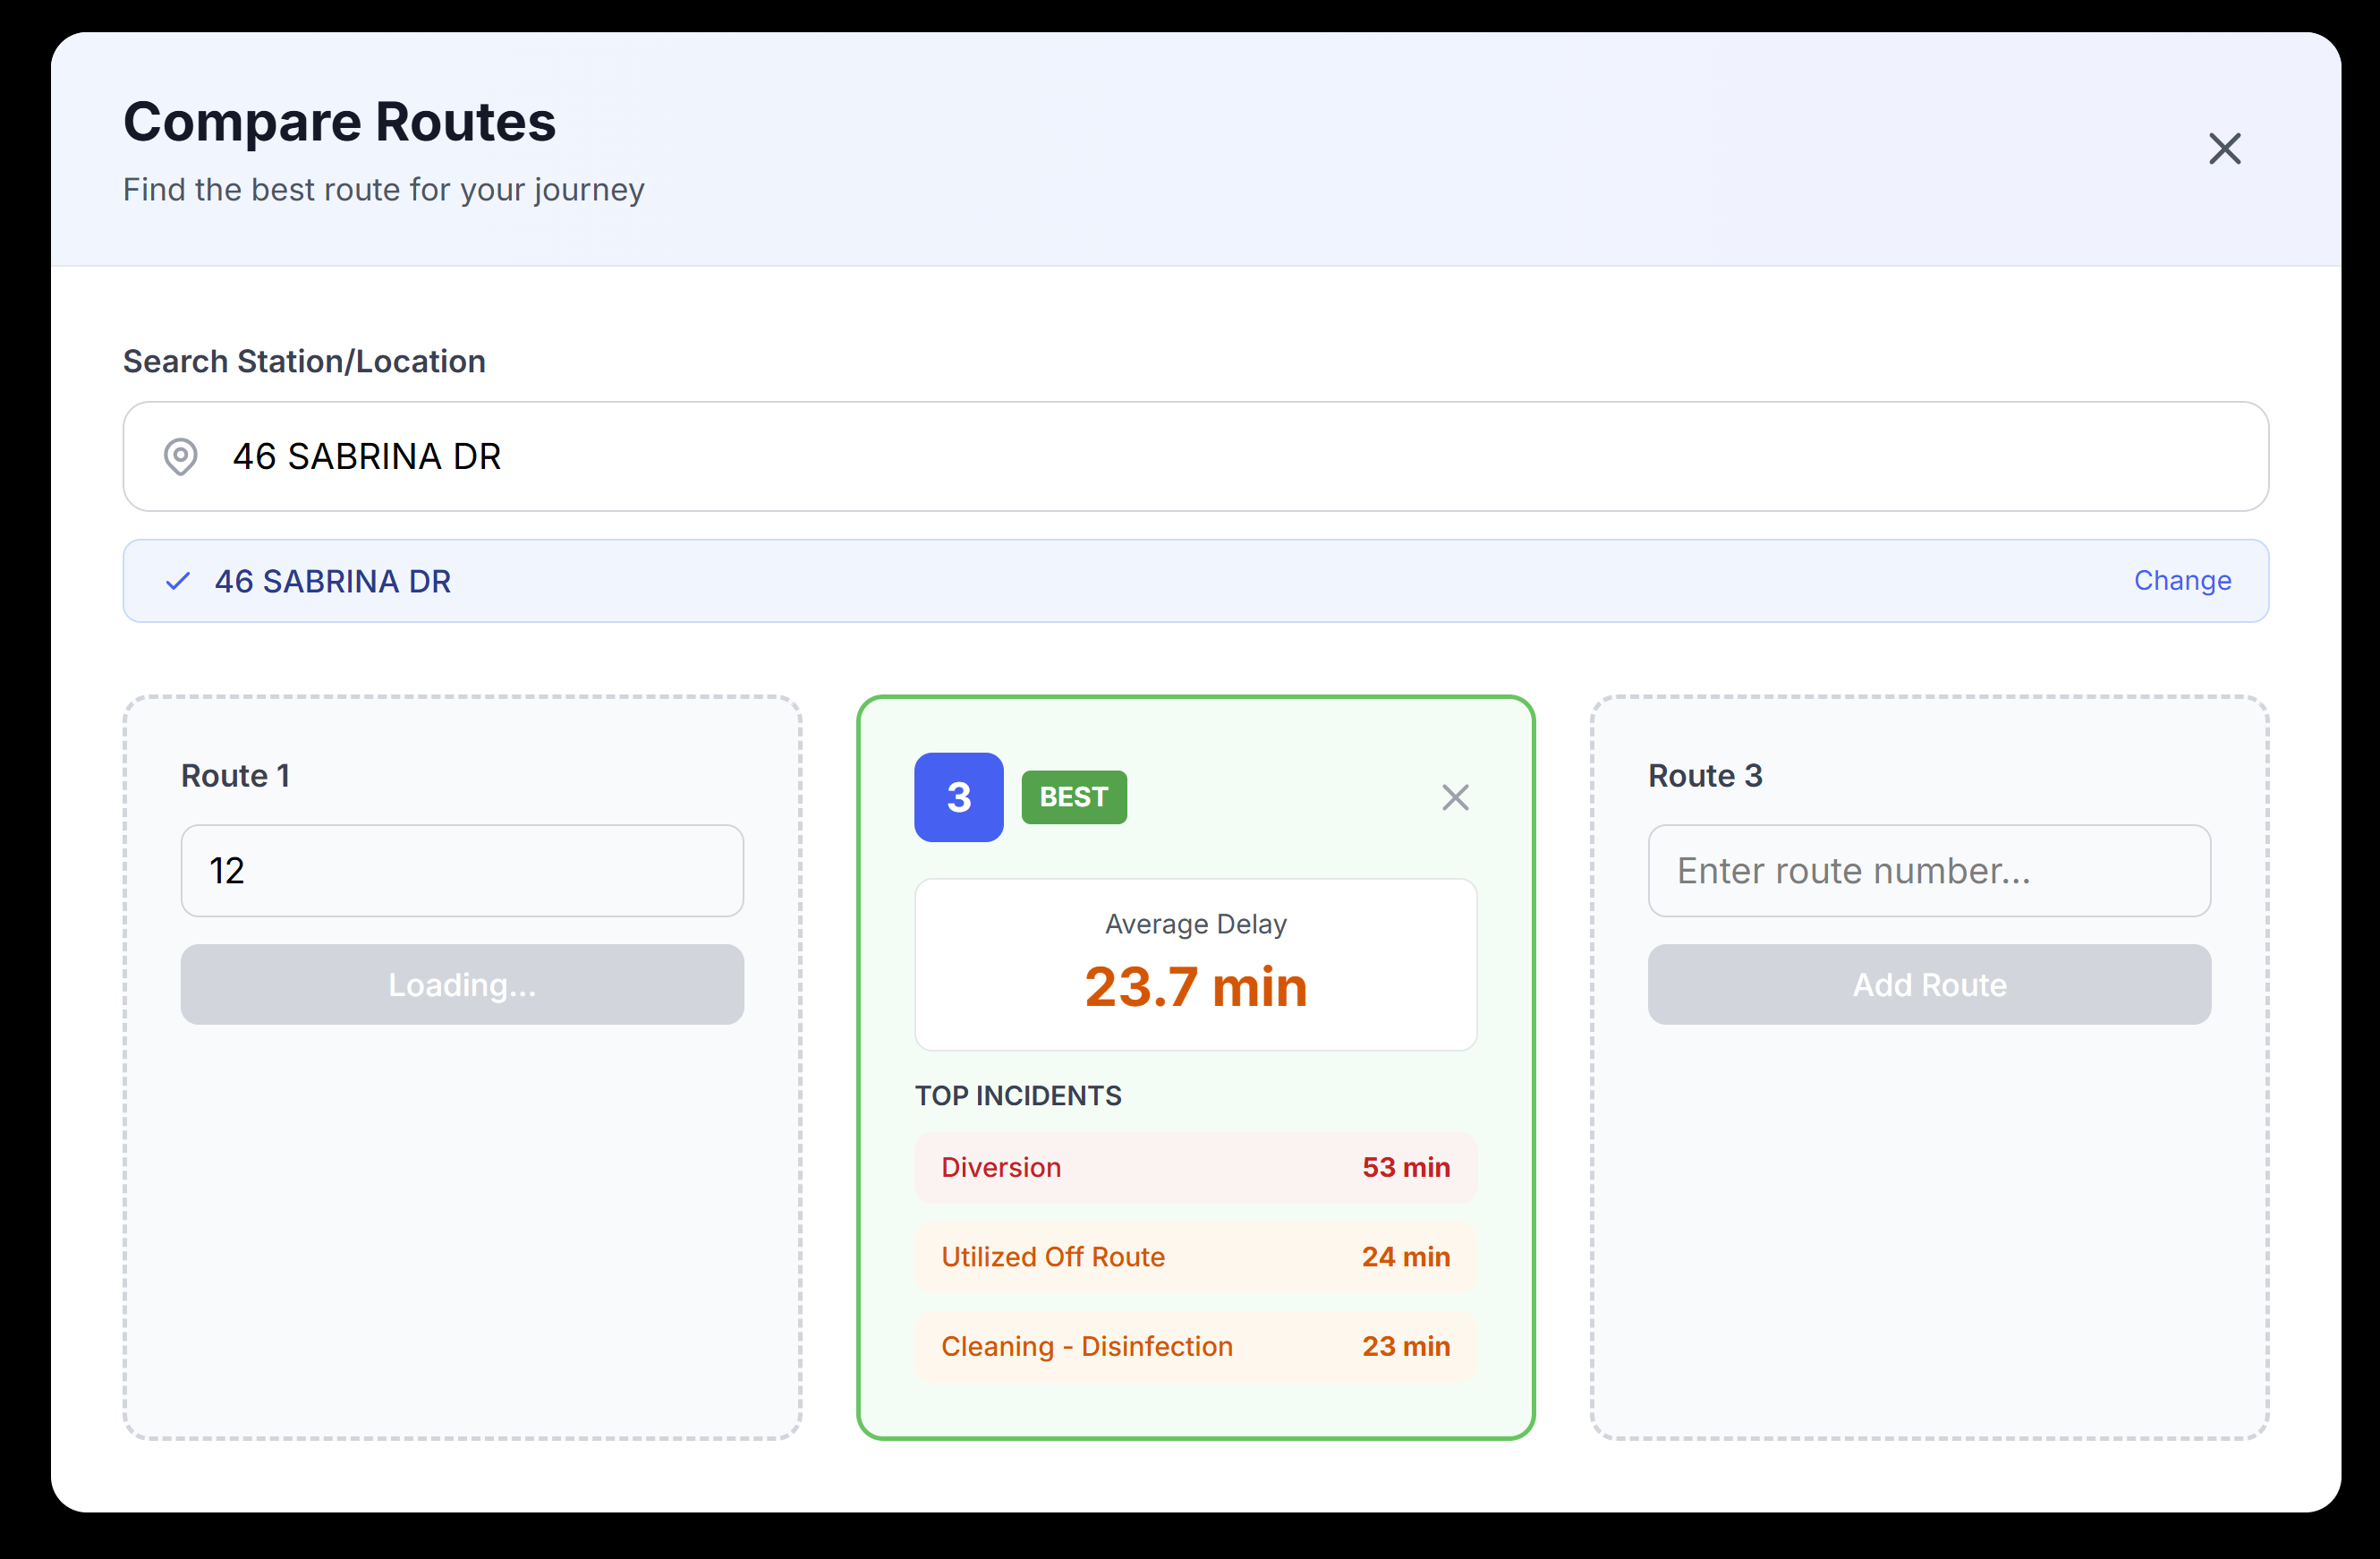Close the Compare Routes dialog
The image size is (2380, 1559).
2224,149
